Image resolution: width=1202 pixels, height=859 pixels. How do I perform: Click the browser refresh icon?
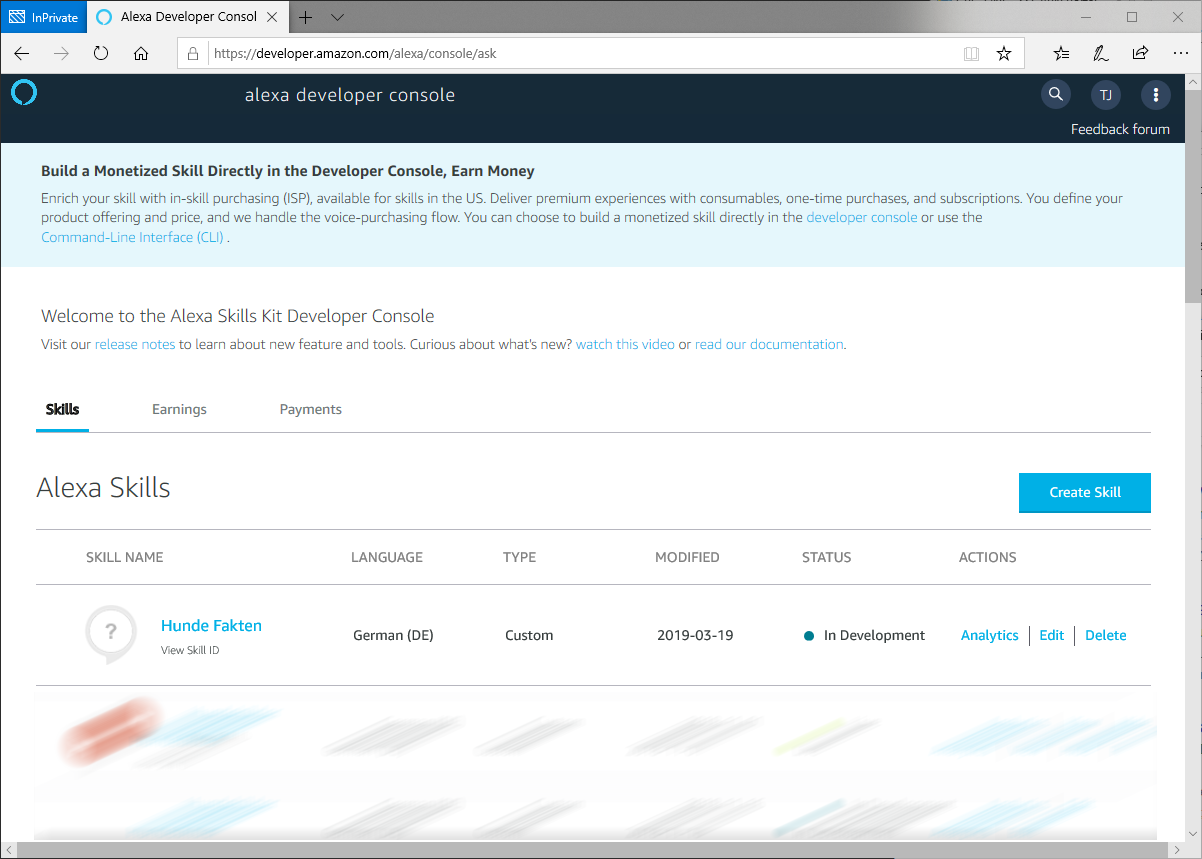(x=101, y=54)
